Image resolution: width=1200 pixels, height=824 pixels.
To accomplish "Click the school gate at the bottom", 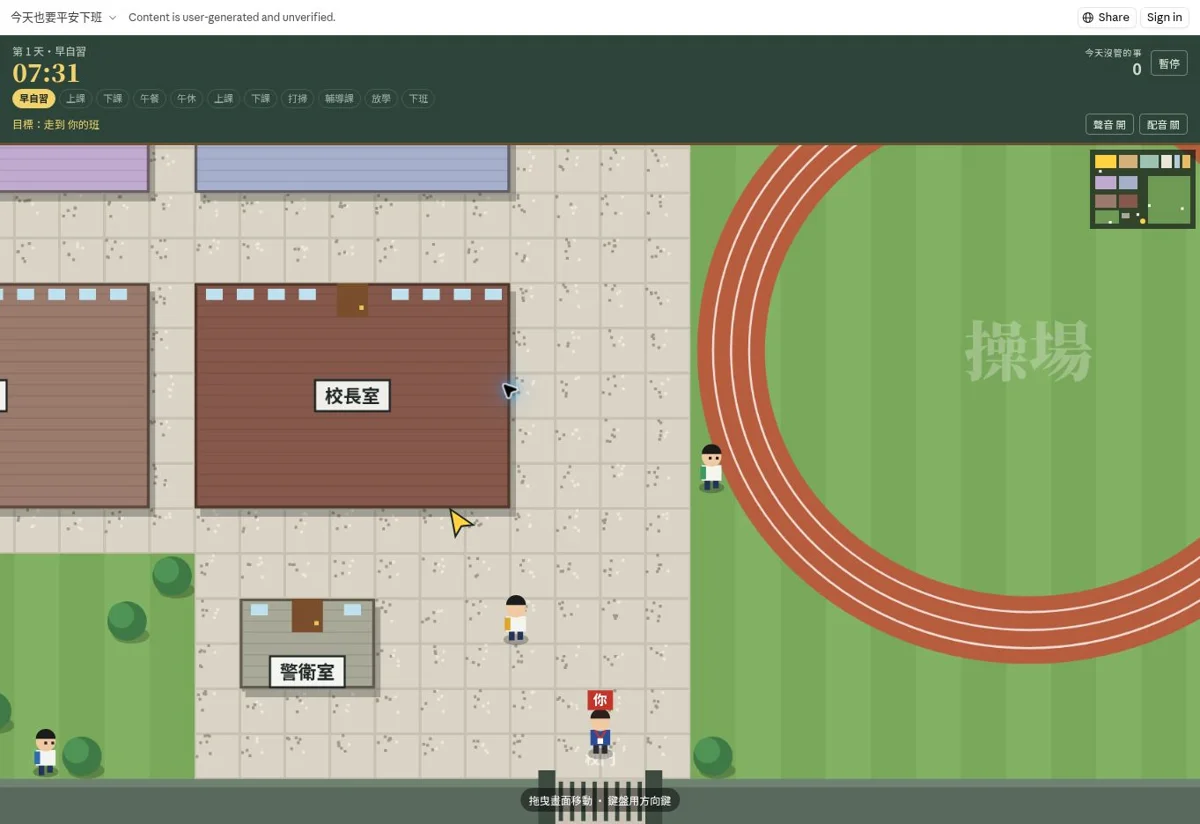I will (600, 797).
